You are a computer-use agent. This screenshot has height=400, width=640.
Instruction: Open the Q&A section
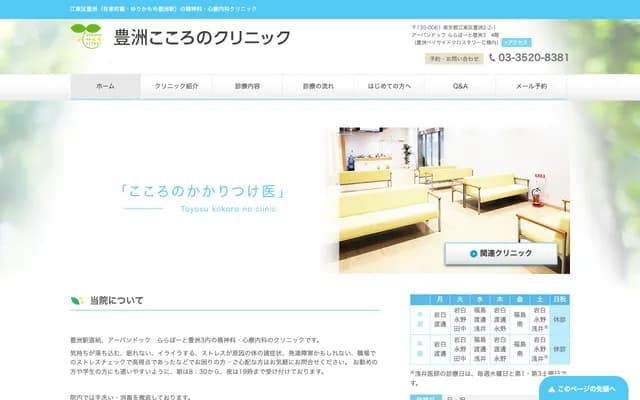pyautogui.click(x=460, y=87)
